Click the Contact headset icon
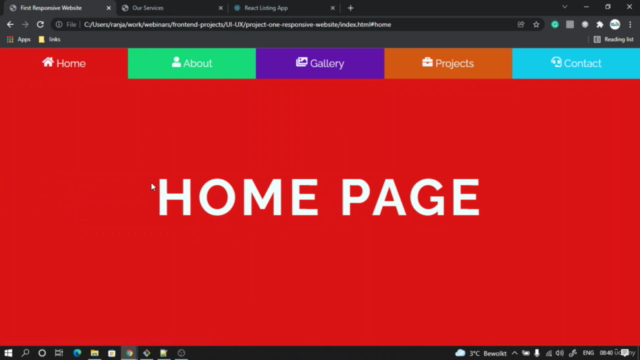The width and height of the screenshot is (640, 360). [556, 62]
